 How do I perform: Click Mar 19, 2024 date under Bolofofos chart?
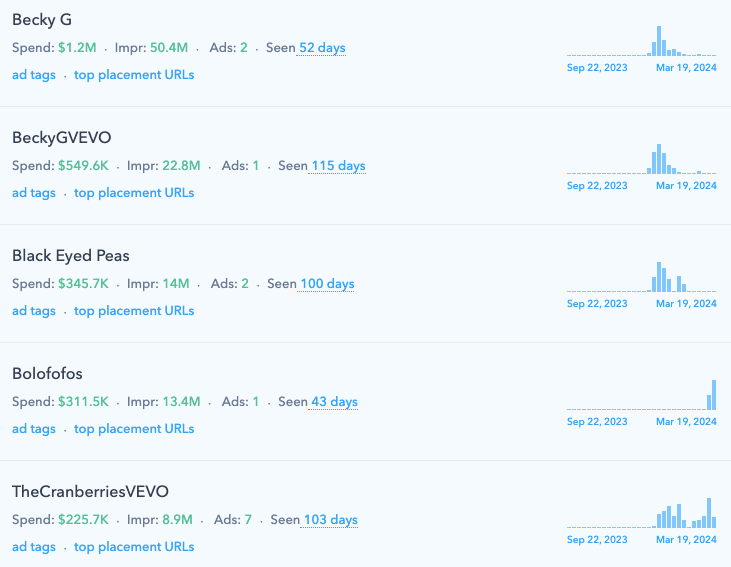(686, 422)
